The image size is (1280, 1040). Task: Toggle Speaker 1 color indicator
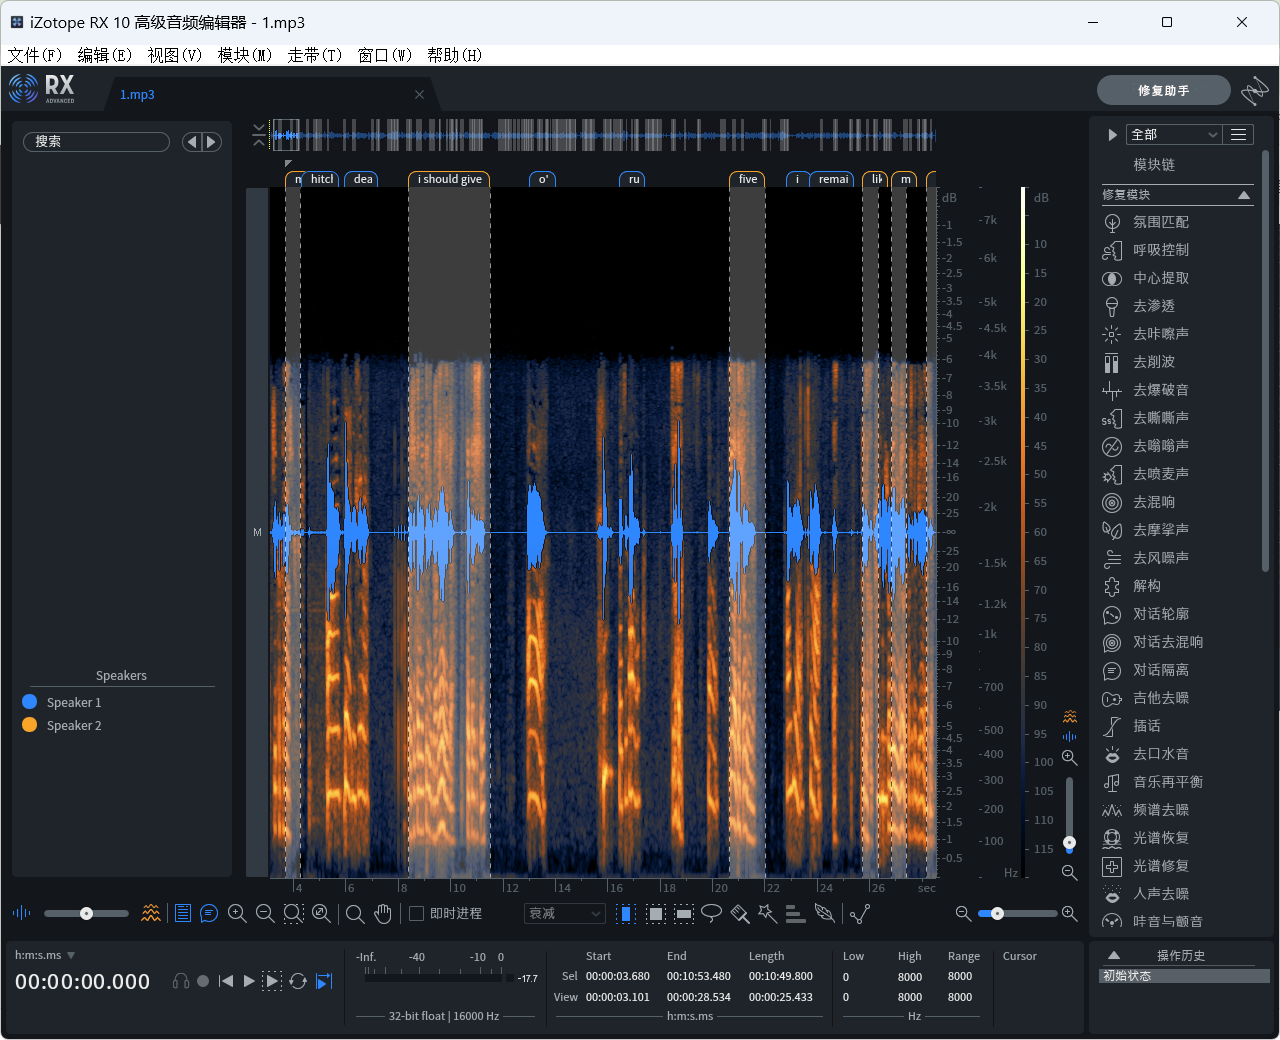point(29,702)
